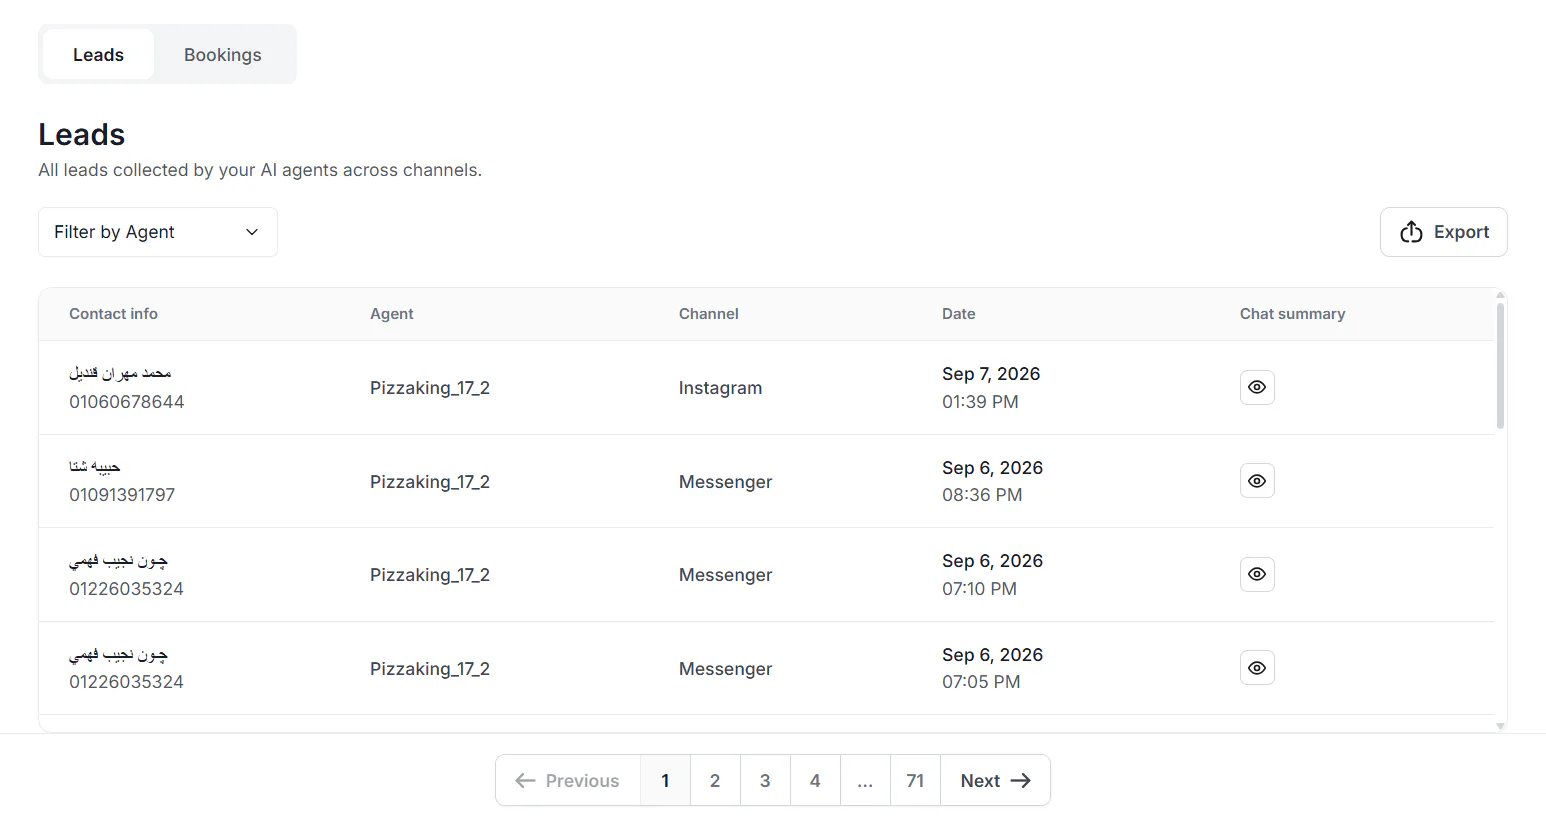Click the Channel column header
The width and height of the screenshot is (1546, 825).
(708, 314)
